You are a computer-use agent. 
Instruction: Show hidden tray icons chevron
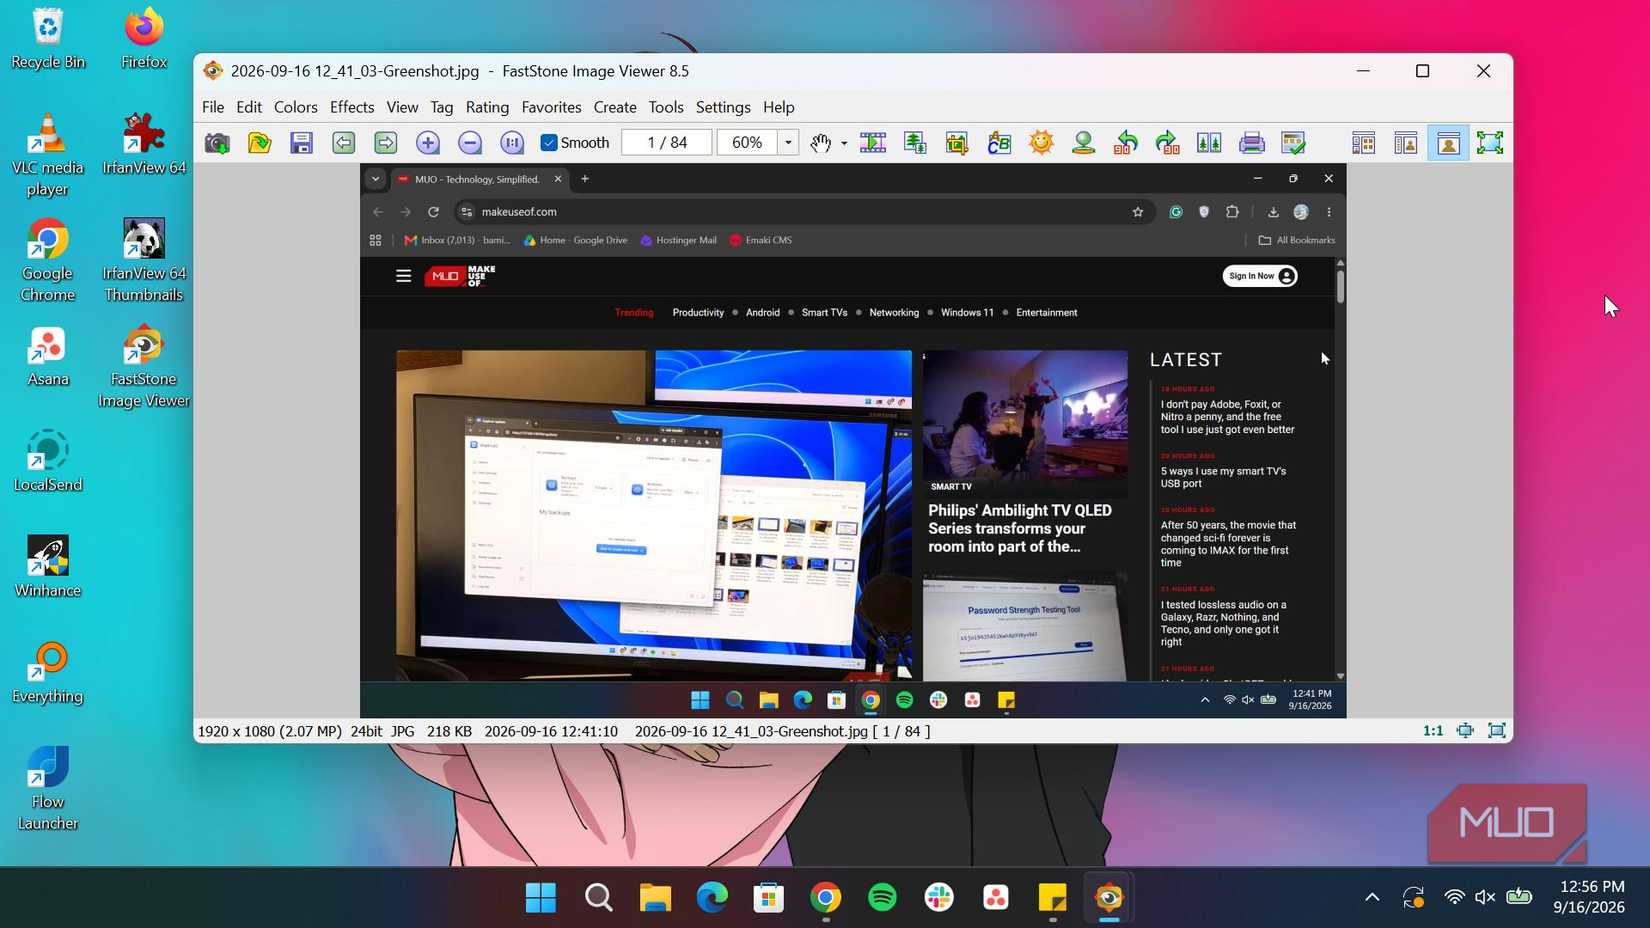point(1372,897)
